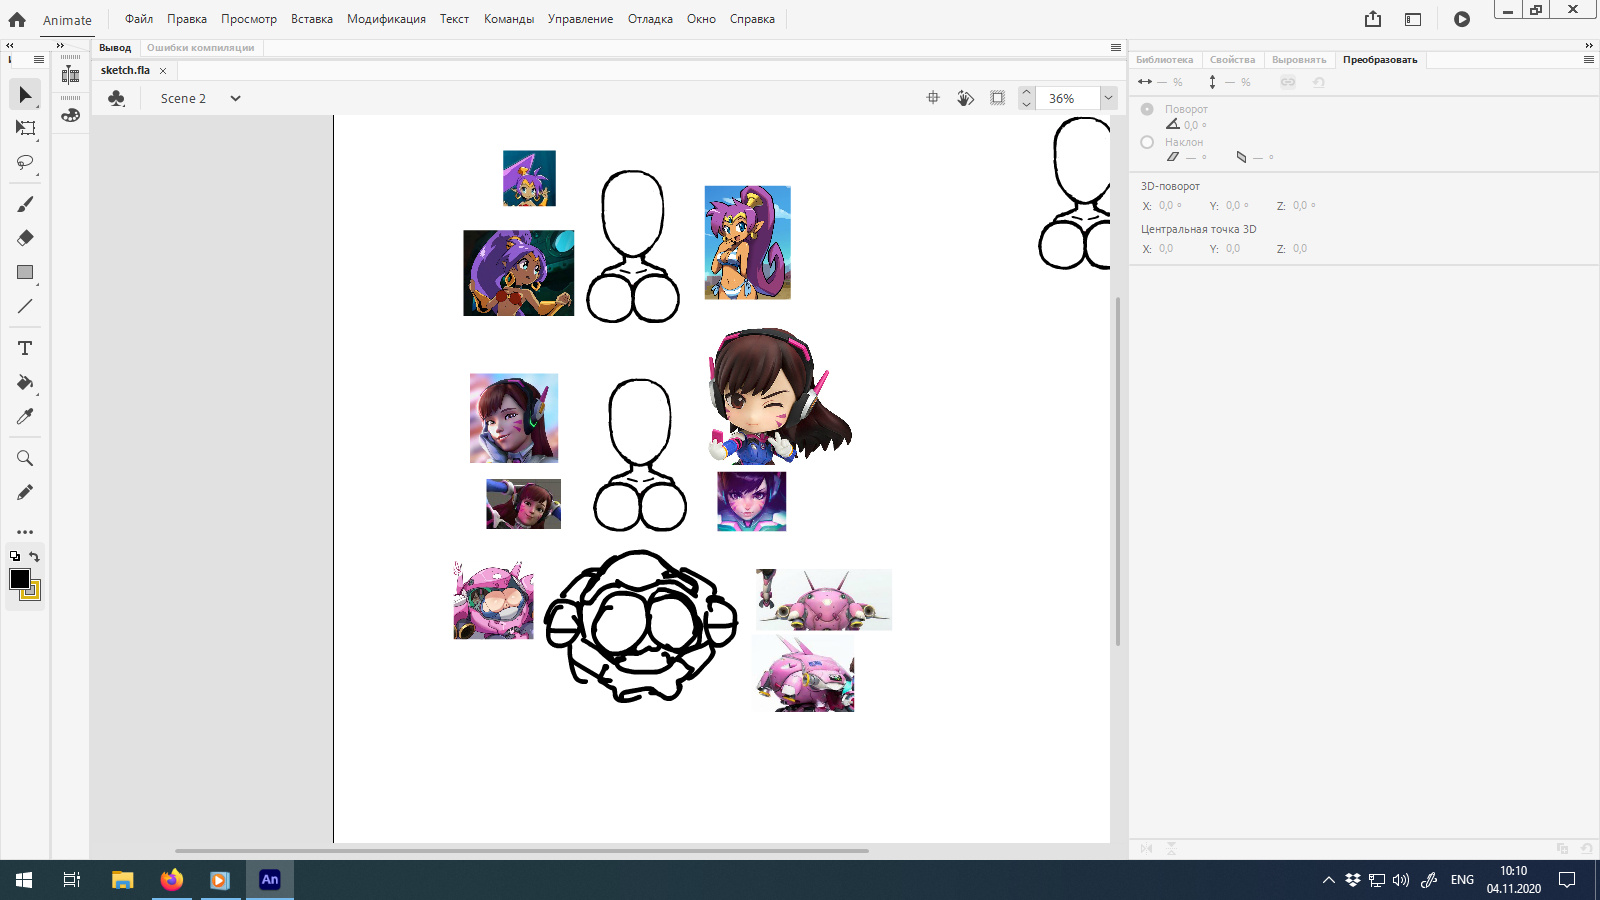Open the Вставка menu
Image resolution: width=1600 pixels, height=900 pixels.
312,19
